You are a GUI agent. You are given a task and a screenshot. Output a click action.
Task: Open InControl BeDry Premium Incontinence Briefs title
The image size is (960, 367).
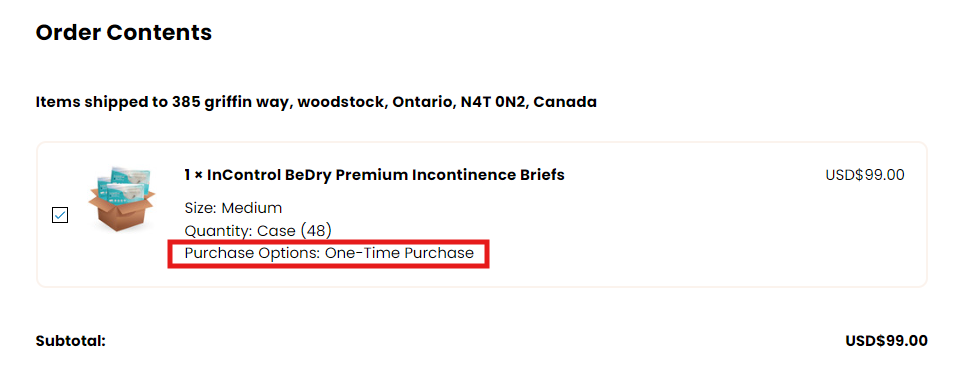pyautogui.click(x=386, y=175)
